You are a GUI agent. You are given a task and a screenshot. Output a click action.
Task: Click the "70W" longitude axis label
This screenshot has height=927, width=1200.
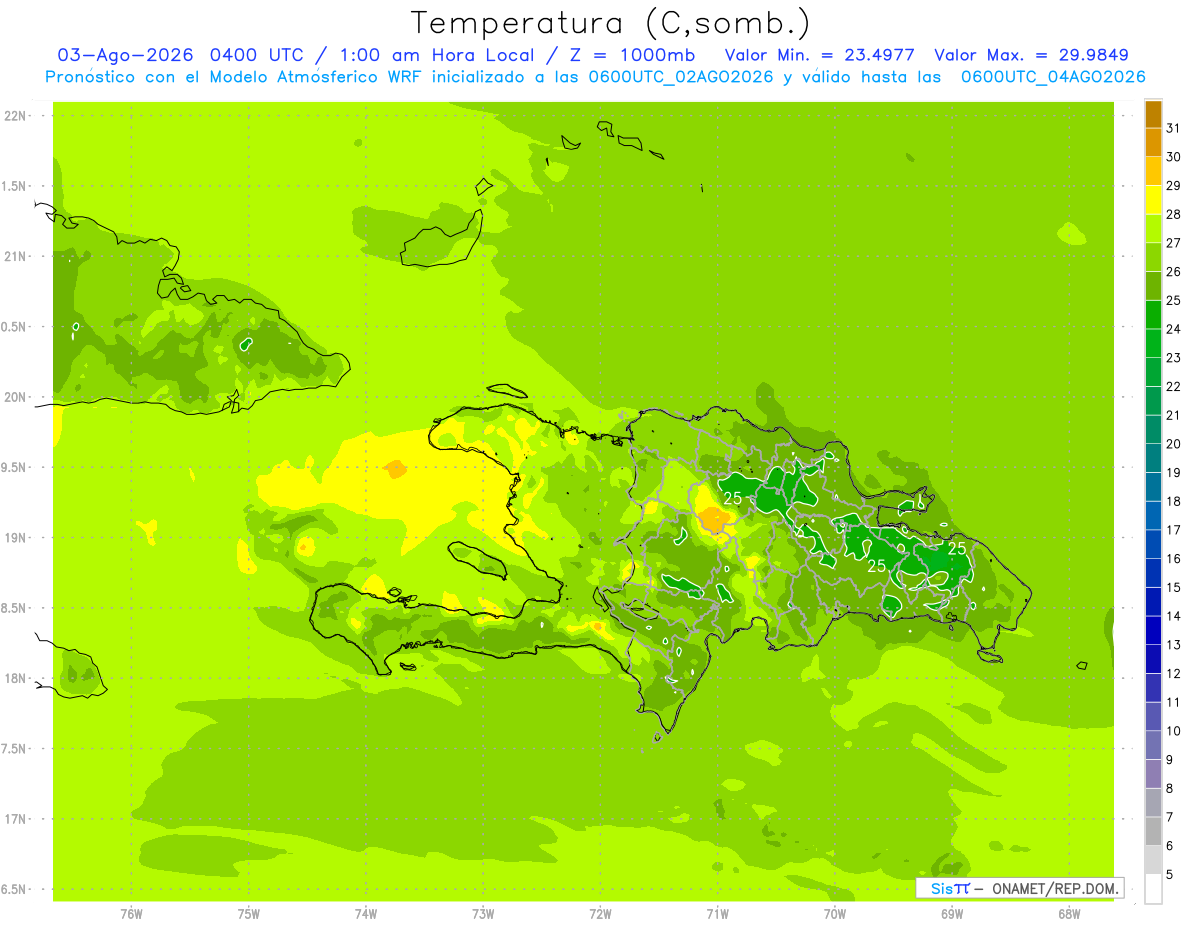click(835, 914)
